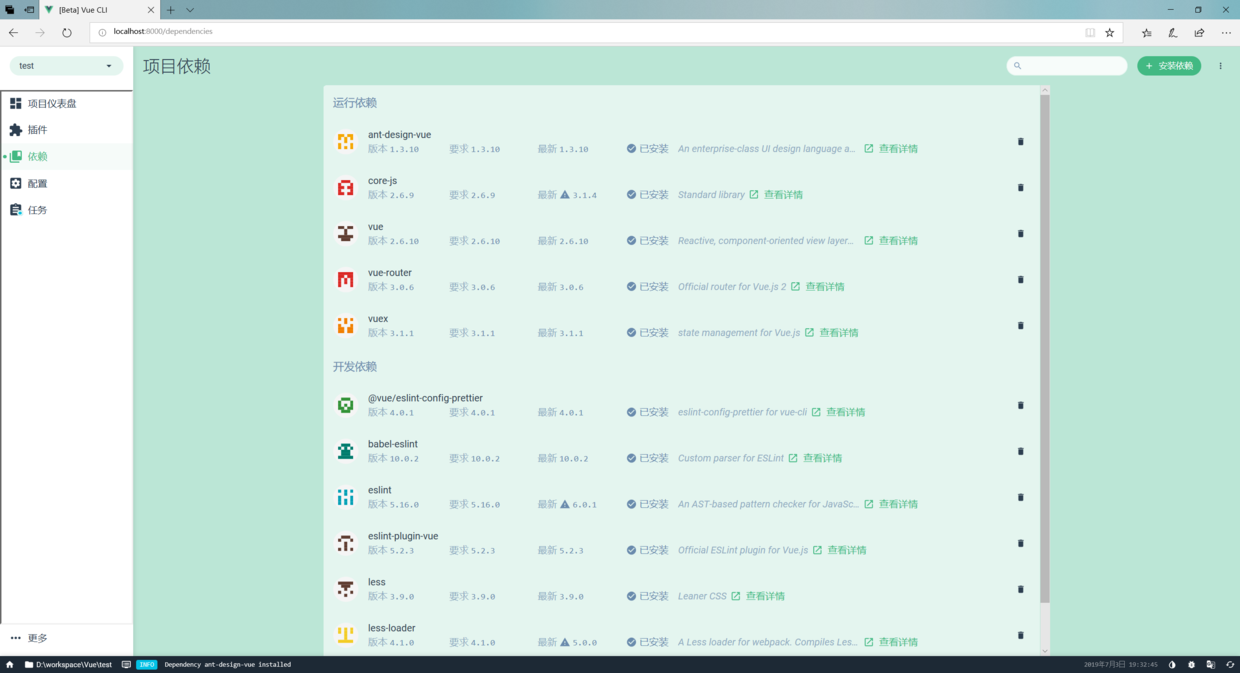Viewport: 1240px width, 673px height.
Task: Open 查看详情 link for vue
Action: [x=891, y=241]
